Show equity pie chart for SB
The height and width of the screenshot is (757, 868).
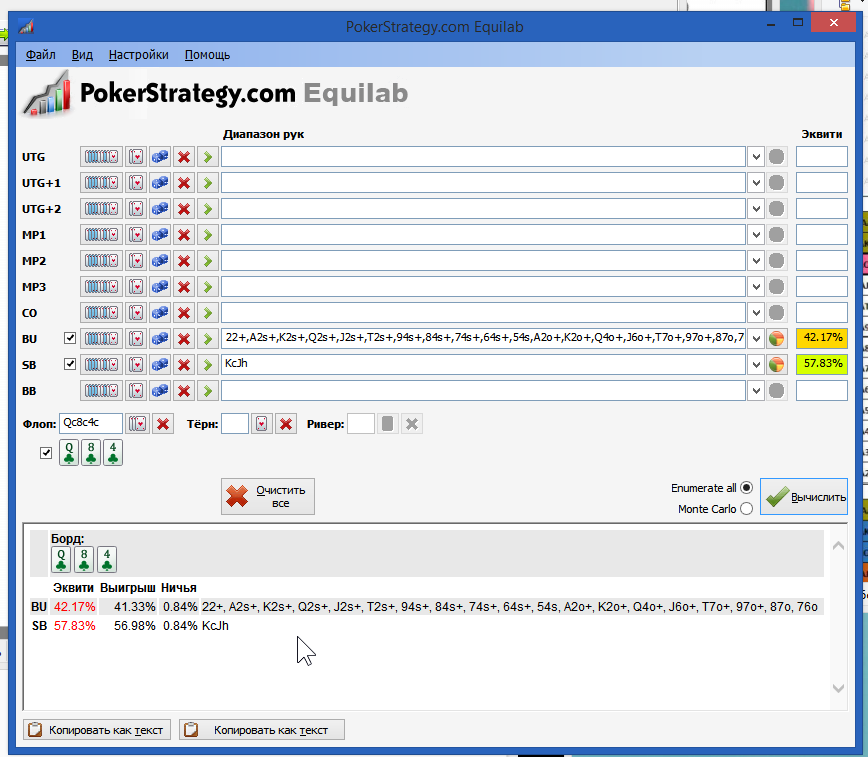click(x=777, y=364)
